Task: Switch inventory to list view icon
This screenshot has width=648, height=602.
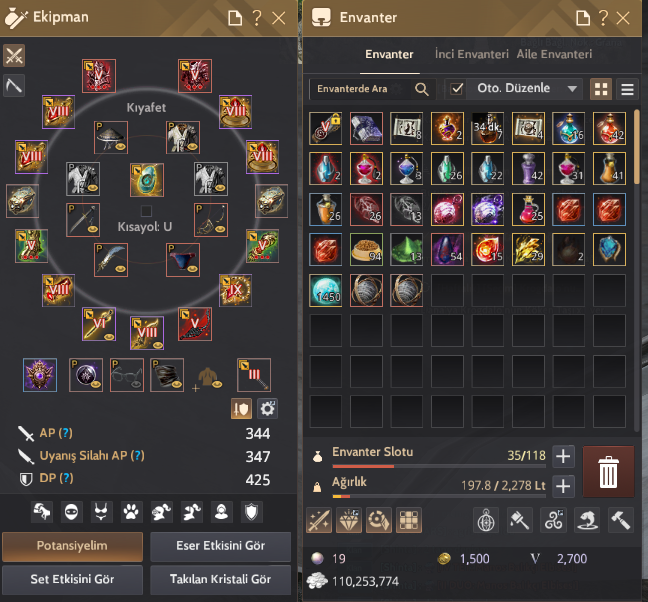Action: 627,89
